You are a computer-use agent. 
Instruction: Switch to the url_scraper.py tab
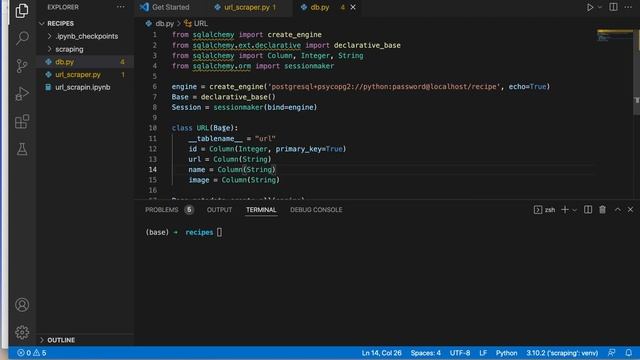(x=246, y=7)
